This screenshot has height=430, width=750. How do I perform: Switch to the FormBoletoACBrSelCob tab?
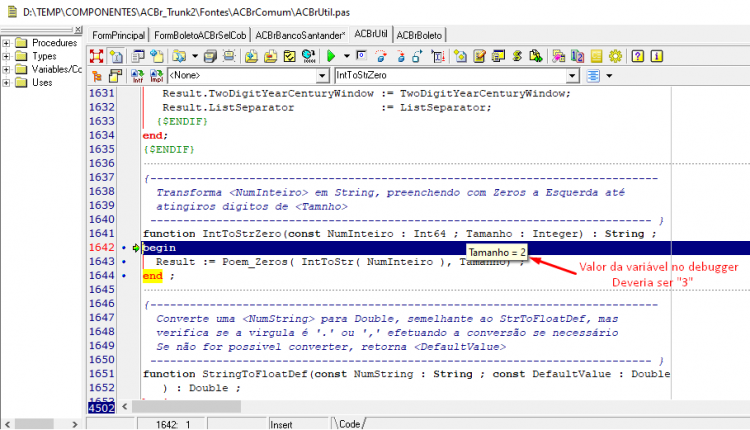coord(200,35)
